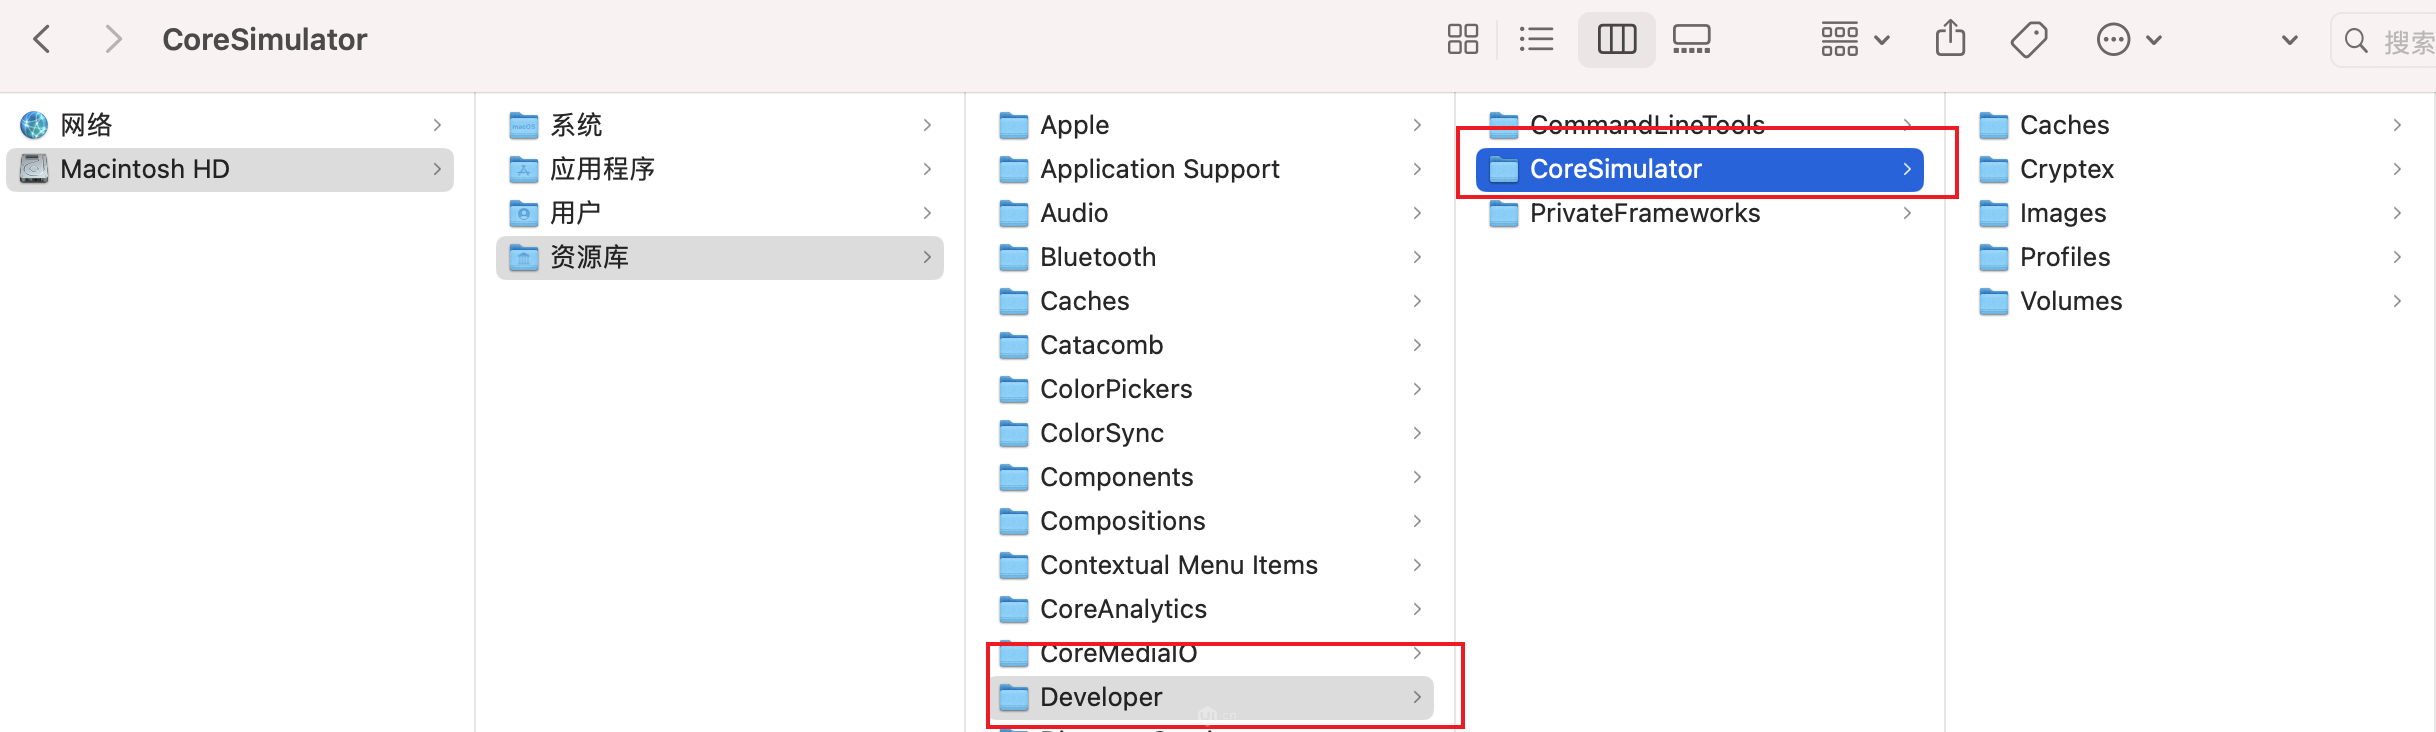Select the Catacomb folder
Viewport: 2436px width, 732px height.
(x=1210, y=345)
